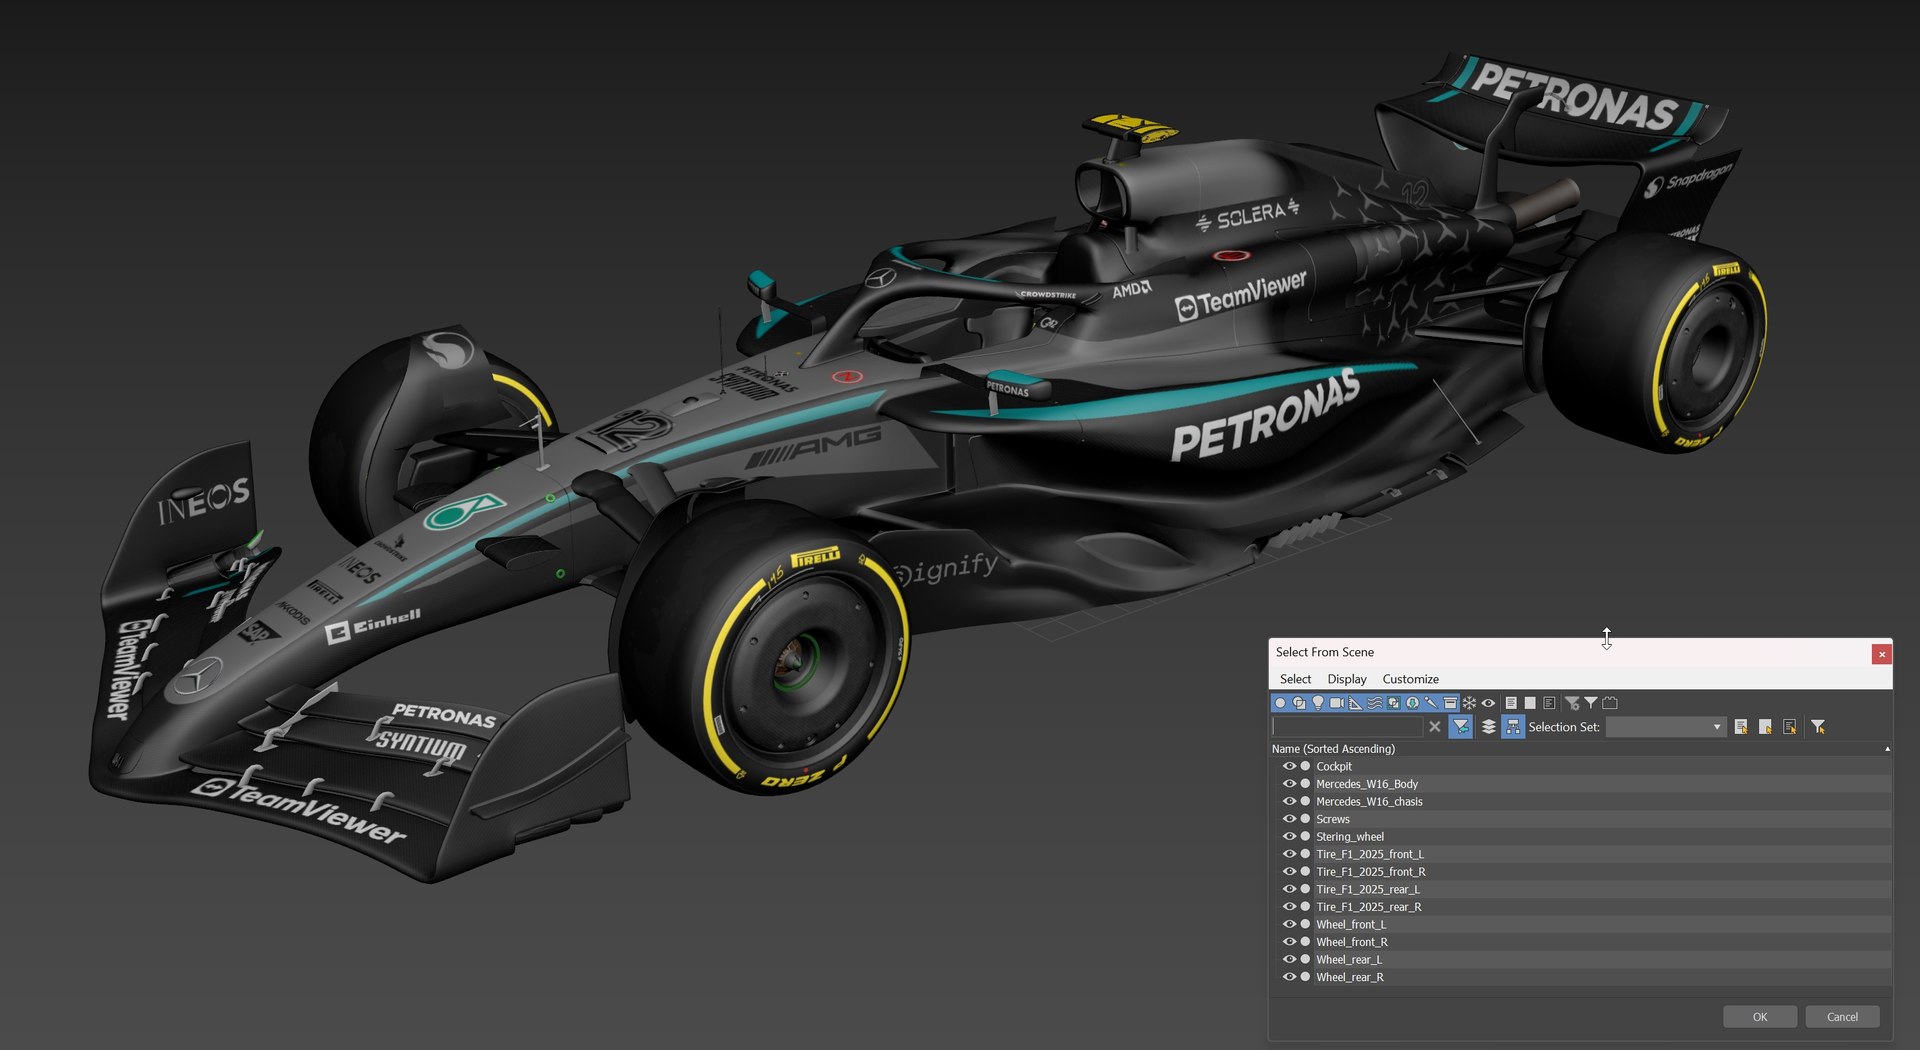The width and height of the screenshot is (1920, 1050).
Task: Toggle Display Helpers ruler icon
Action: tap(1355, 703)
